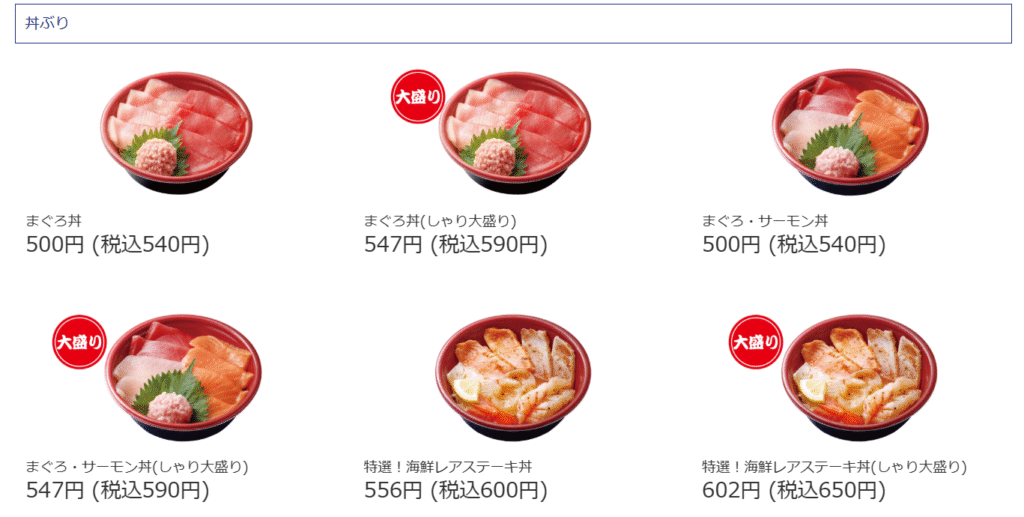The width and height of the screenshot is (1024, 517).
Task: Click the 大盛り badge on まぐろ丼(しゃり大盛り)
Action: pos(416,98)
